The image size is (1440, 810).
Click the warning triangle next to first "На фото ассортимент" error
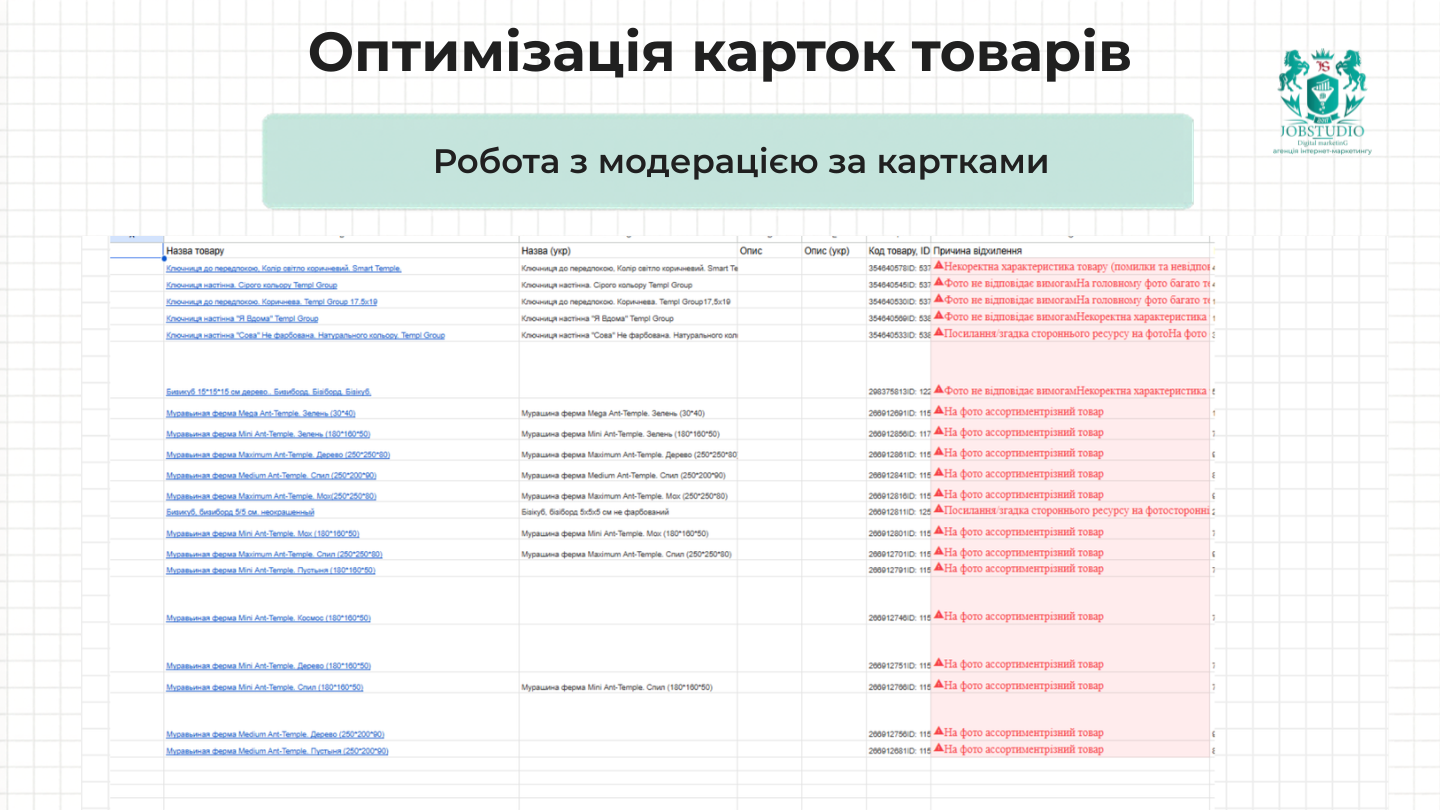(938, 411)
